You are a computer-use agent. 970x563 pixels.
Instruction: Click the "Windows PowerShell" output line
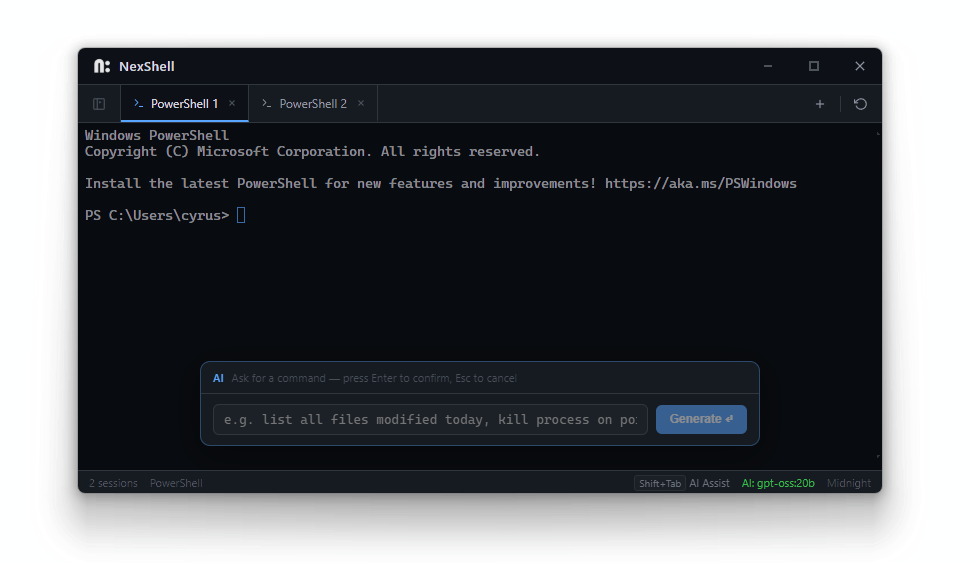coord(157,135)
